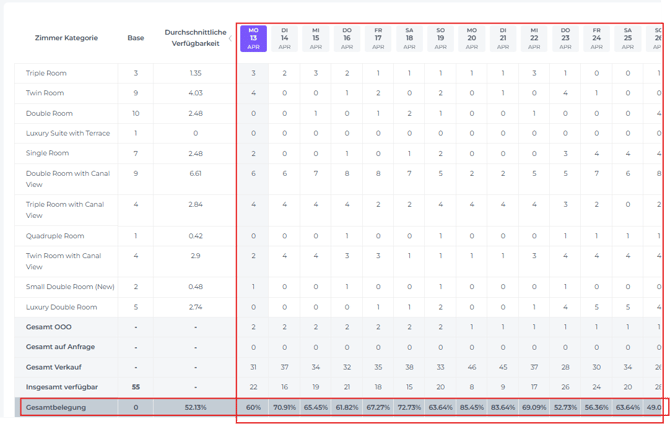This screenshot has height=424, width=670.
Task: Click the 52.13% average occupancy cell
Action: pyautogui.click(x=195, y=407)
